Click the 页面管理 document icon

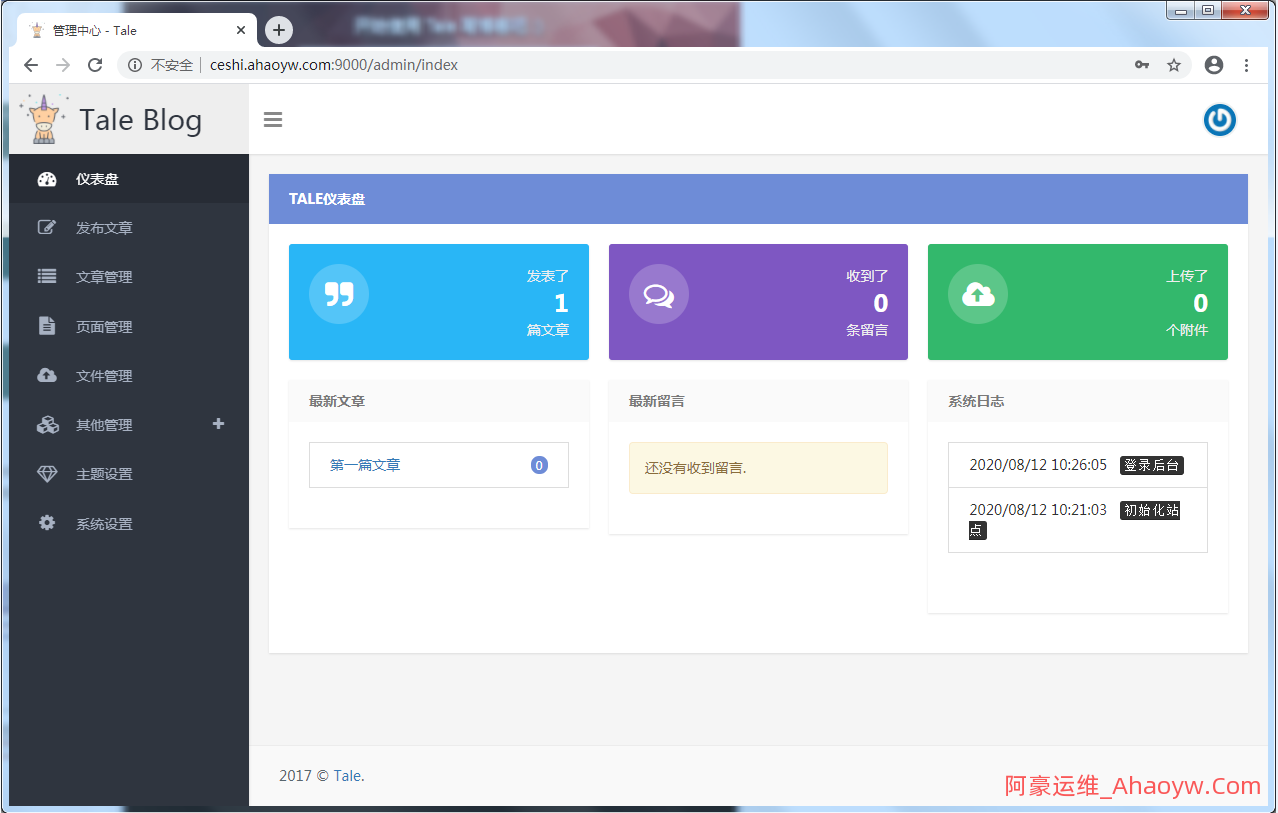click(47, 326)
